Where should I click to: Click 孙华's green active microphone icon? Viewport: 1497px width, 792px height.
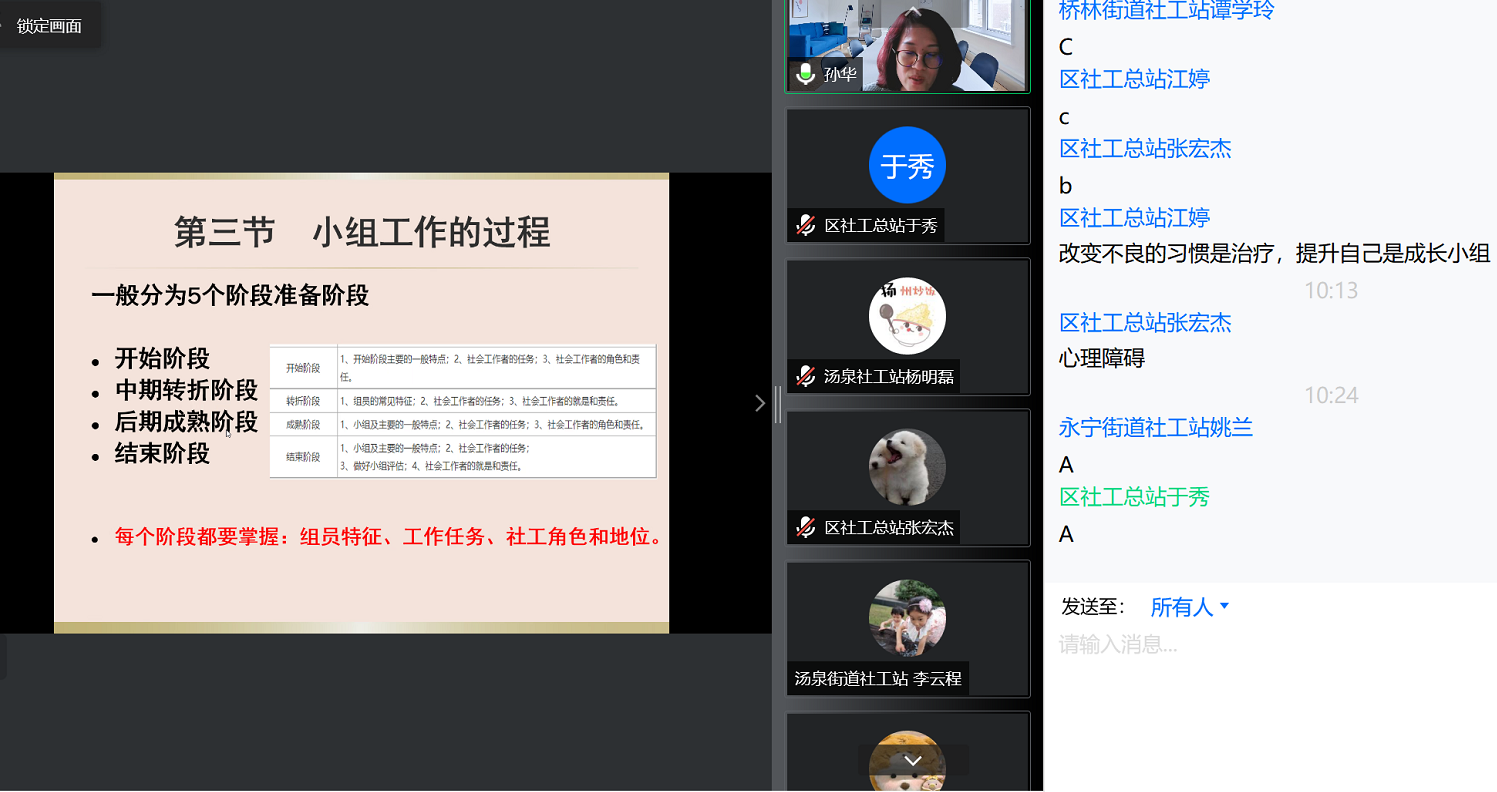tap(805, 74)
